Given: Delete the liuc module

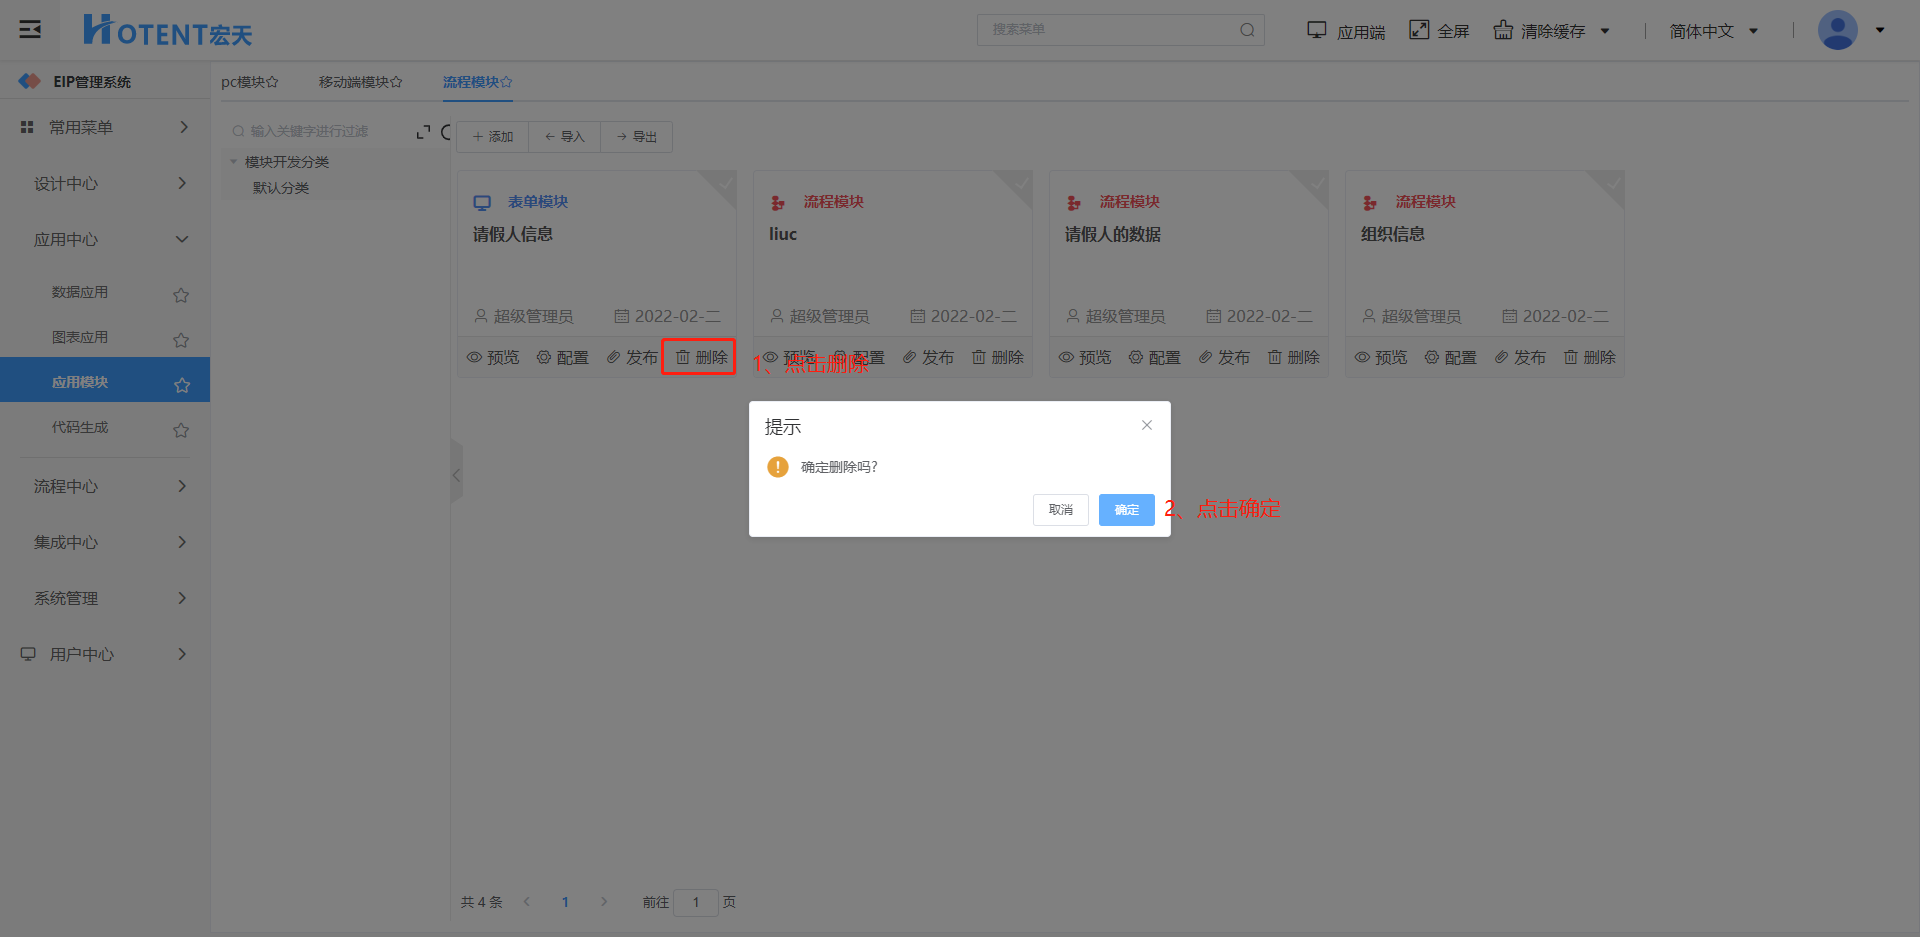Looking at the screenshot, I should coord(997,357).
